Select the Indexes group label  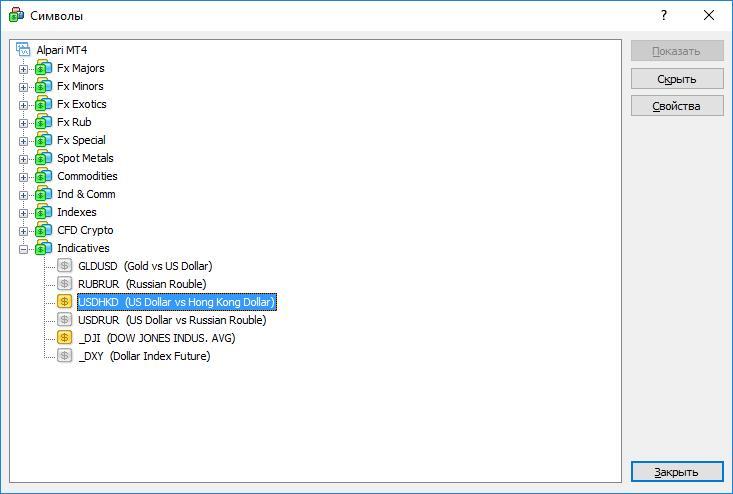[x=76, y=212]
